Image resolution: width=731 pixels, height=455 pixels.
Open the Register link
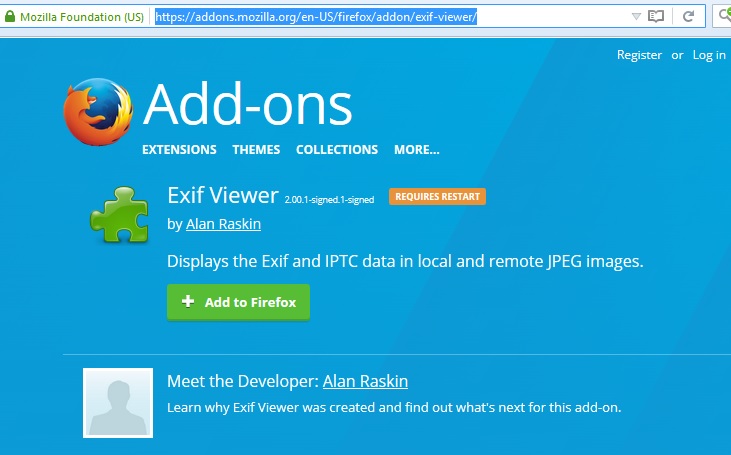pos(639,55)
